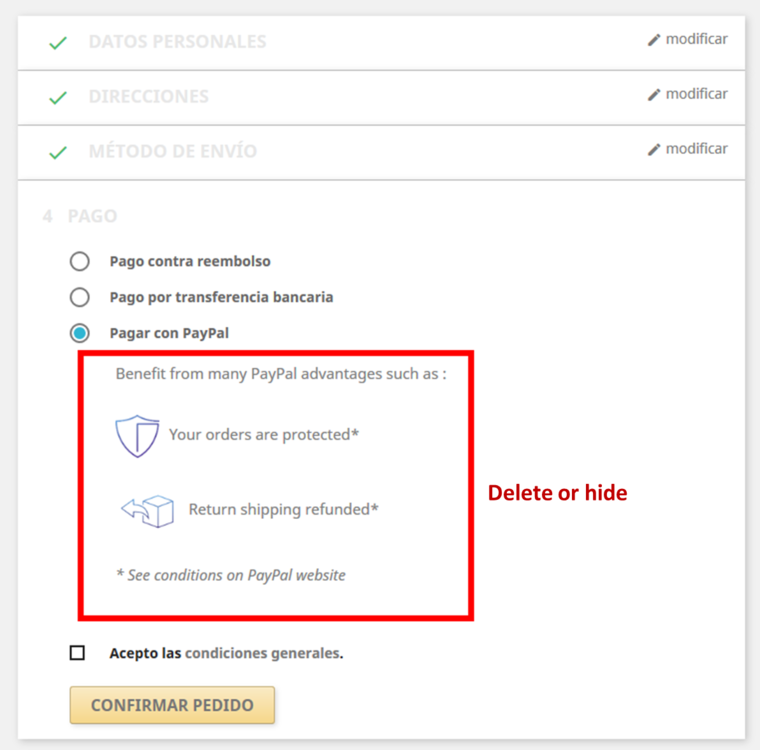Click the pencil icon in Datos Personales row
Screen dimensions: 760x750
coord(654,40)
